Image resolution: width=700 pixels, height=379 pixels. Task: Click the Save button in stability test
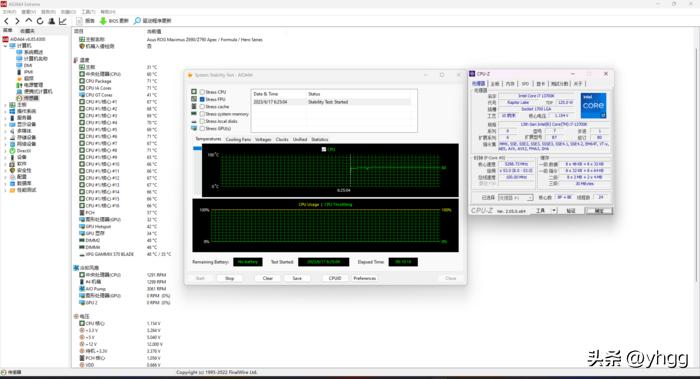(297, 278)
